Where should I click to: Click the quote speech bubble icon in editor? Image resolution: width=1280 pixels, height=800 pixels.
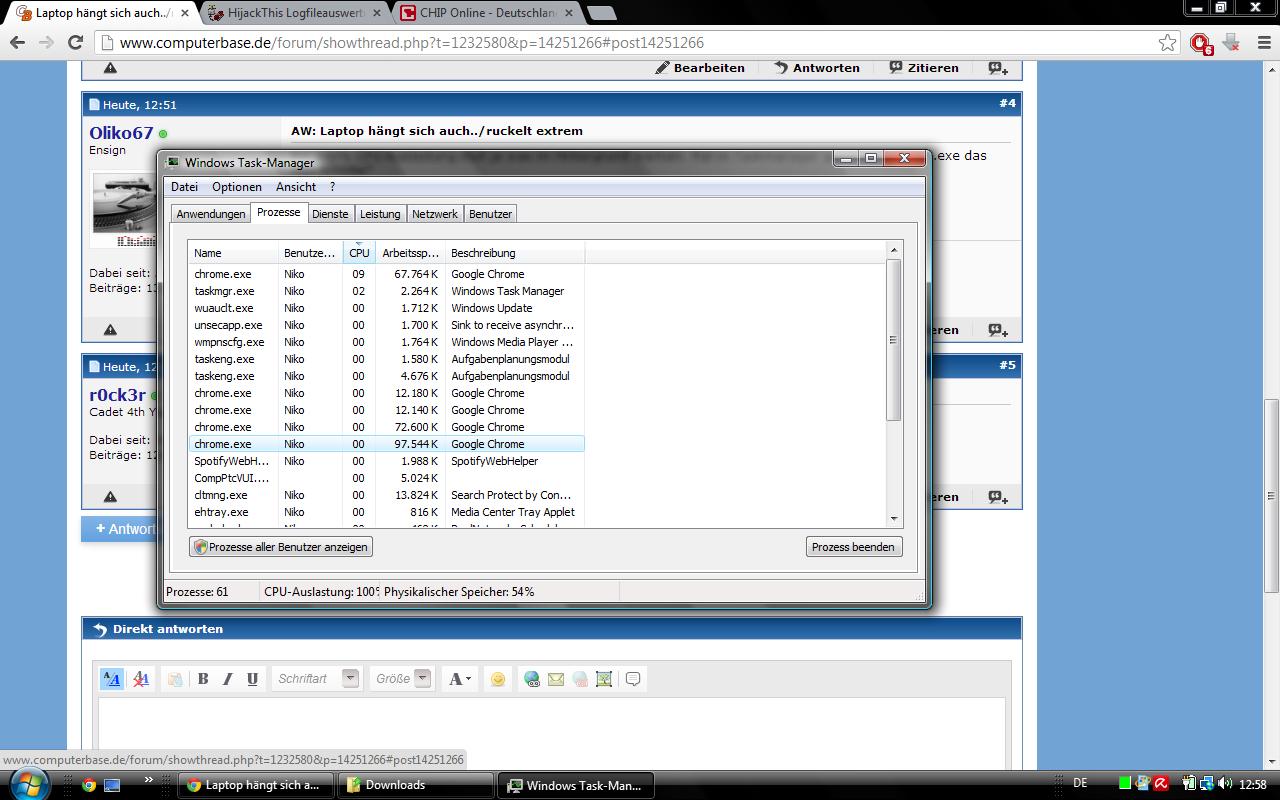[633, 679]
